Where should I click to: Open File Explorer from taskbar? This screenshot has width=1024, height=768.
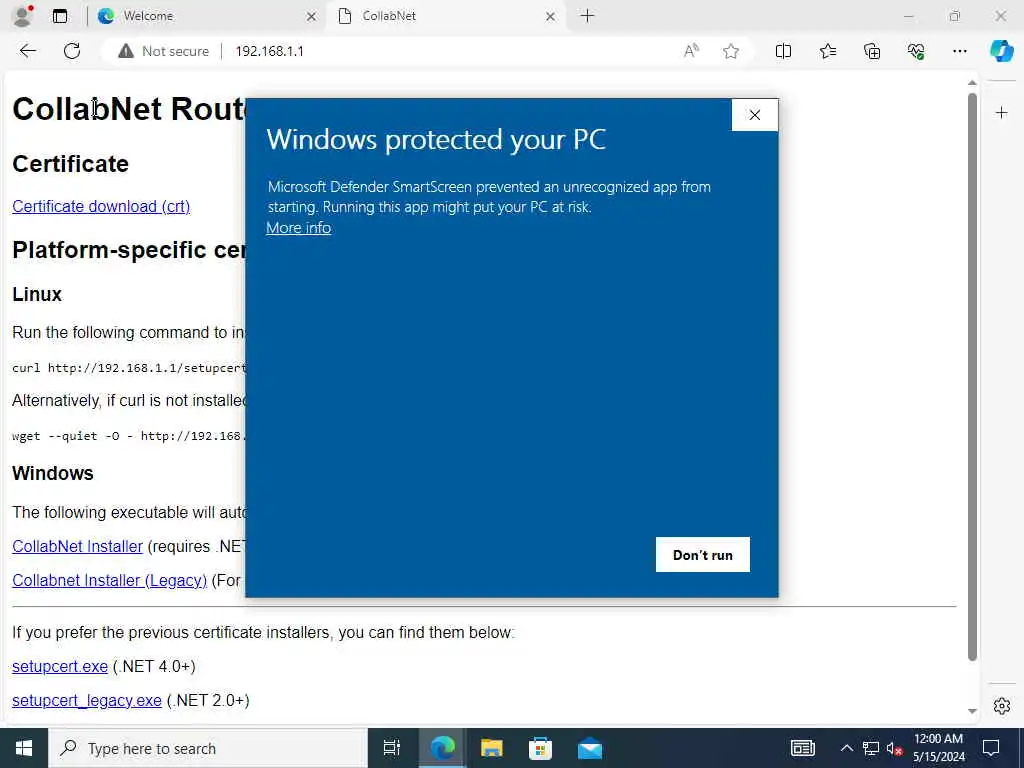point(491,748)
